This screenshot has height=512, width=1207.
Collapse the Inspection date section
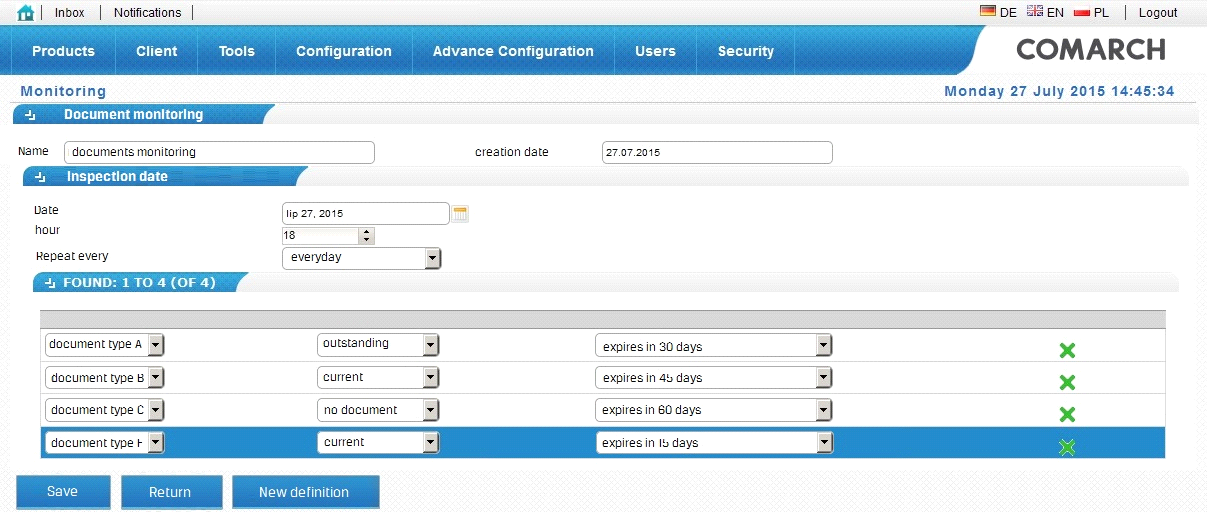pos(40,177)
